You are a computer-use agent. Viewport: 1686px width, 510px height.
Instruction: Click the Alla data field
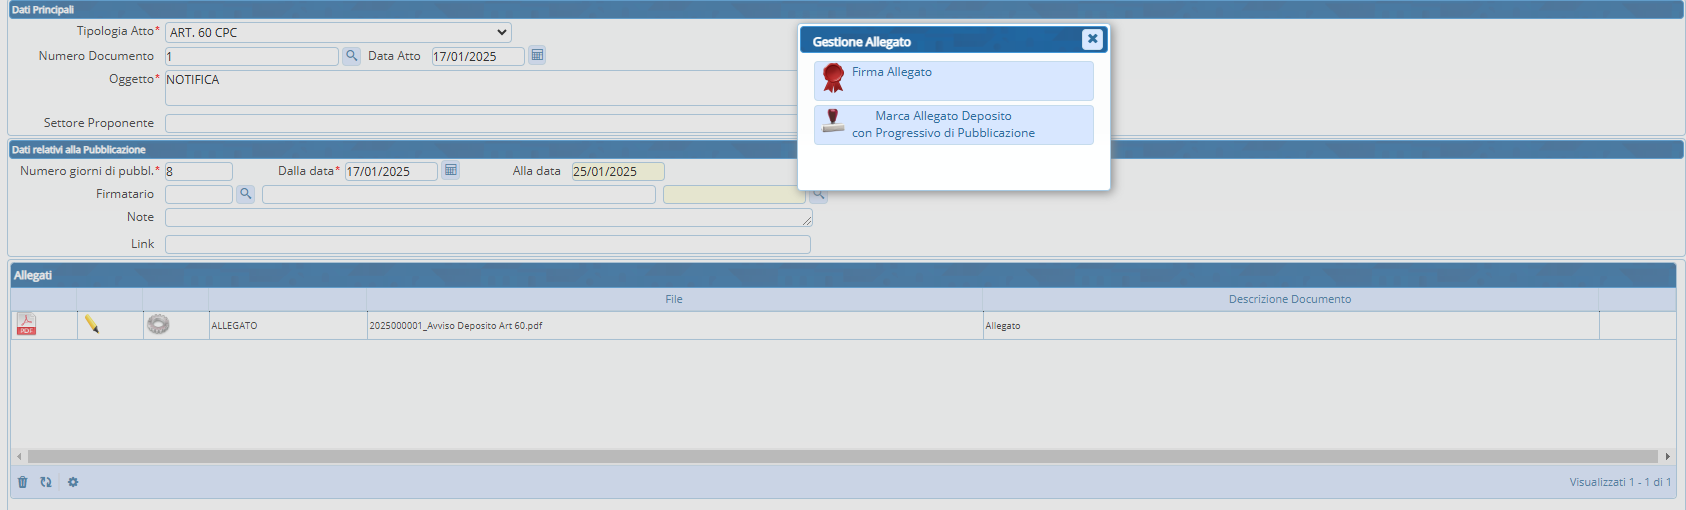(618, 171)
